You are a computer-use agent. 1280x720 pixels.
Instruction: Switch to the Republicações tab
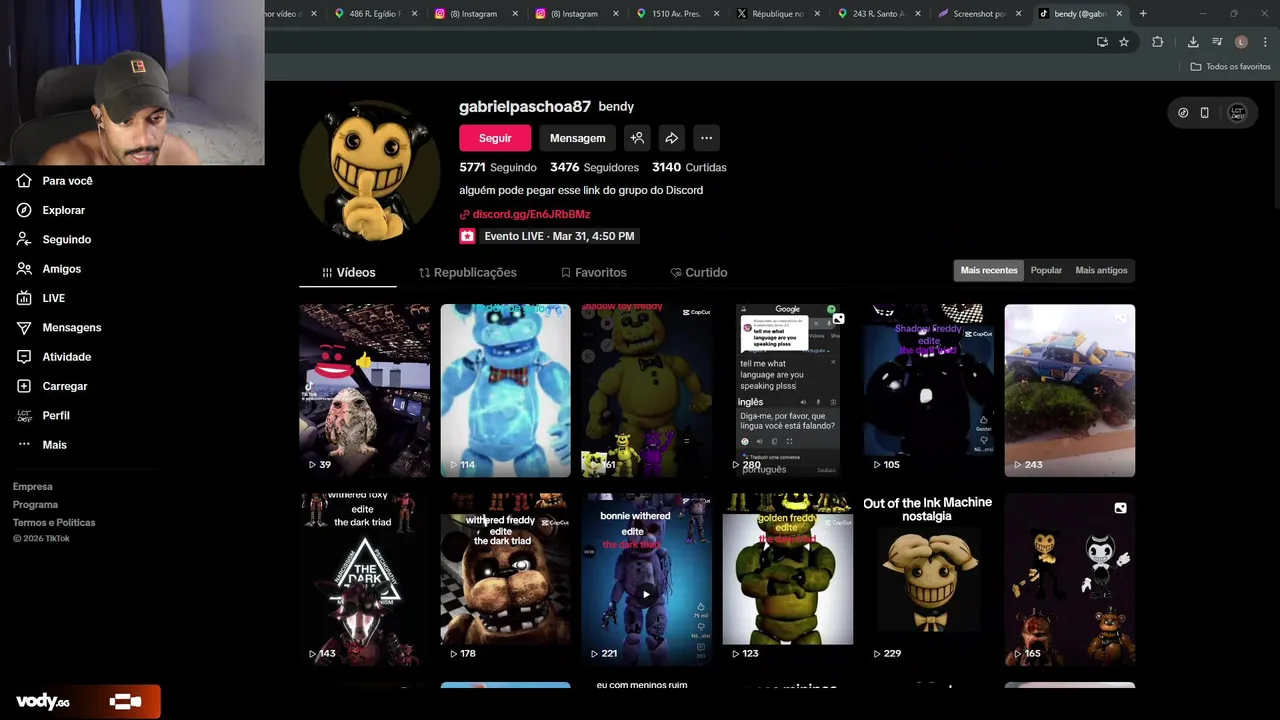pyautogui.click(x=468, y=272)
